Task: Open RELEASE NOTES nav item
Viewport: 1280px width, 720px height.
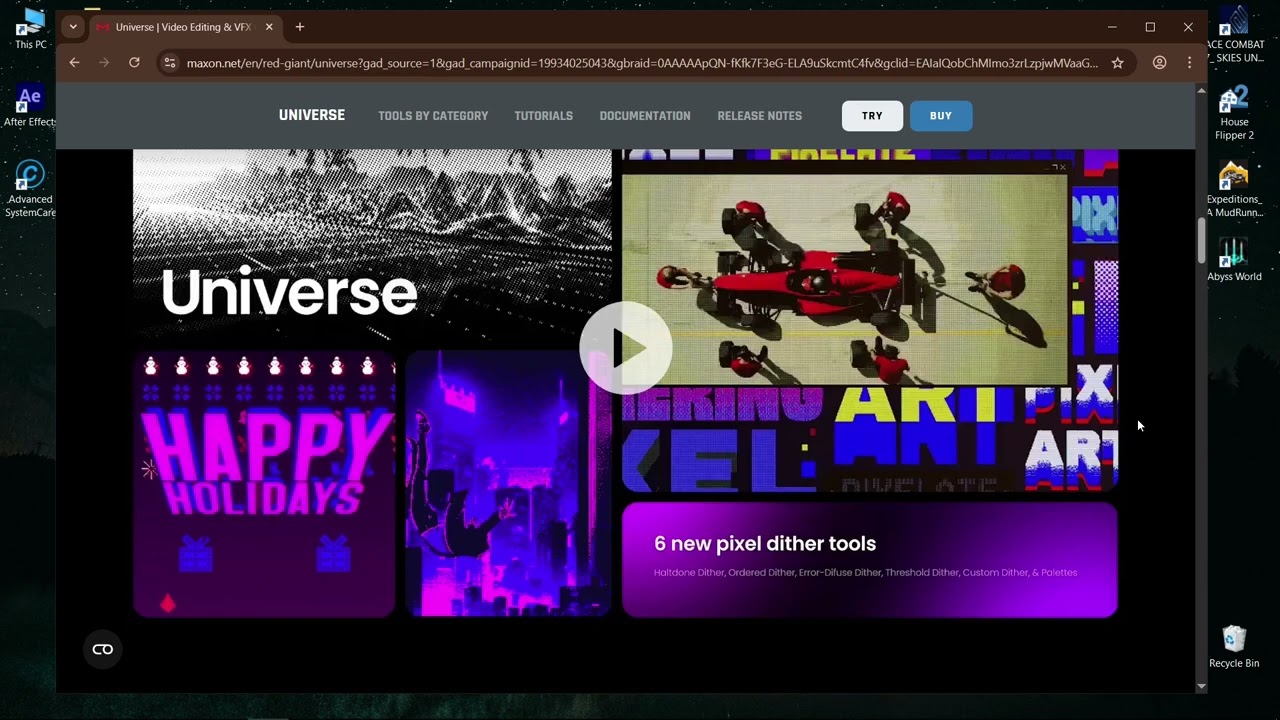Action: [759, 116]
